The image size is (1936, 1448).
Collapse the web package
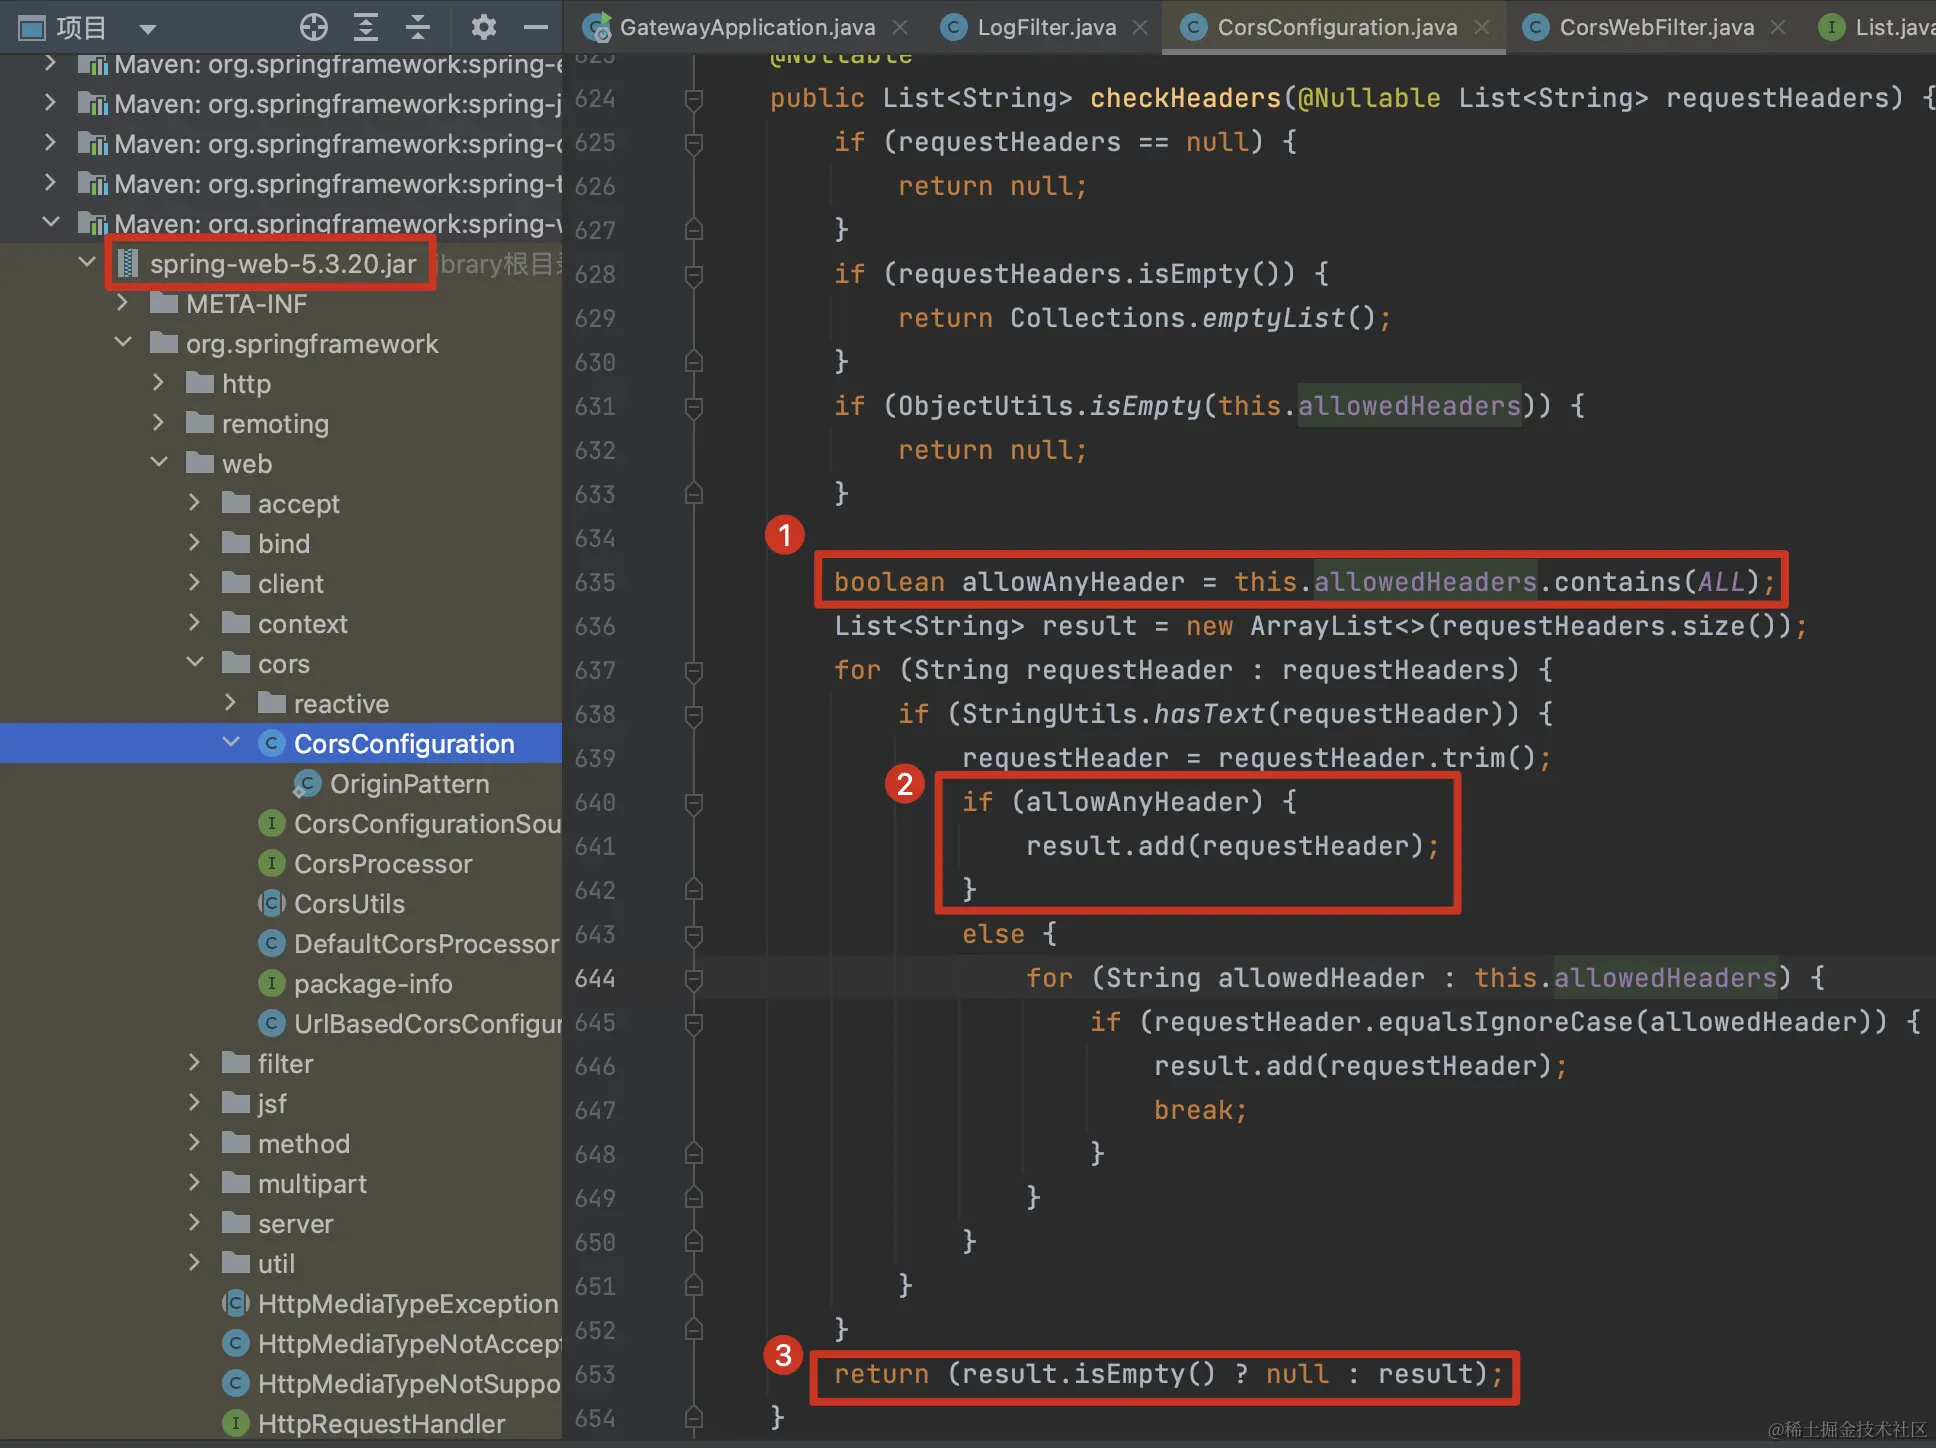point(159,462)
